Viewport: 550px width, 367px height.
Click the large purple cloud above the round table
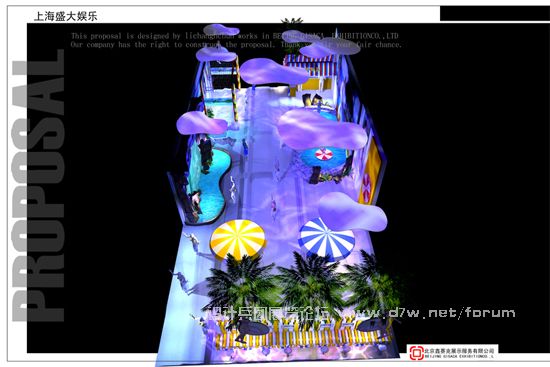click(321, 129)
